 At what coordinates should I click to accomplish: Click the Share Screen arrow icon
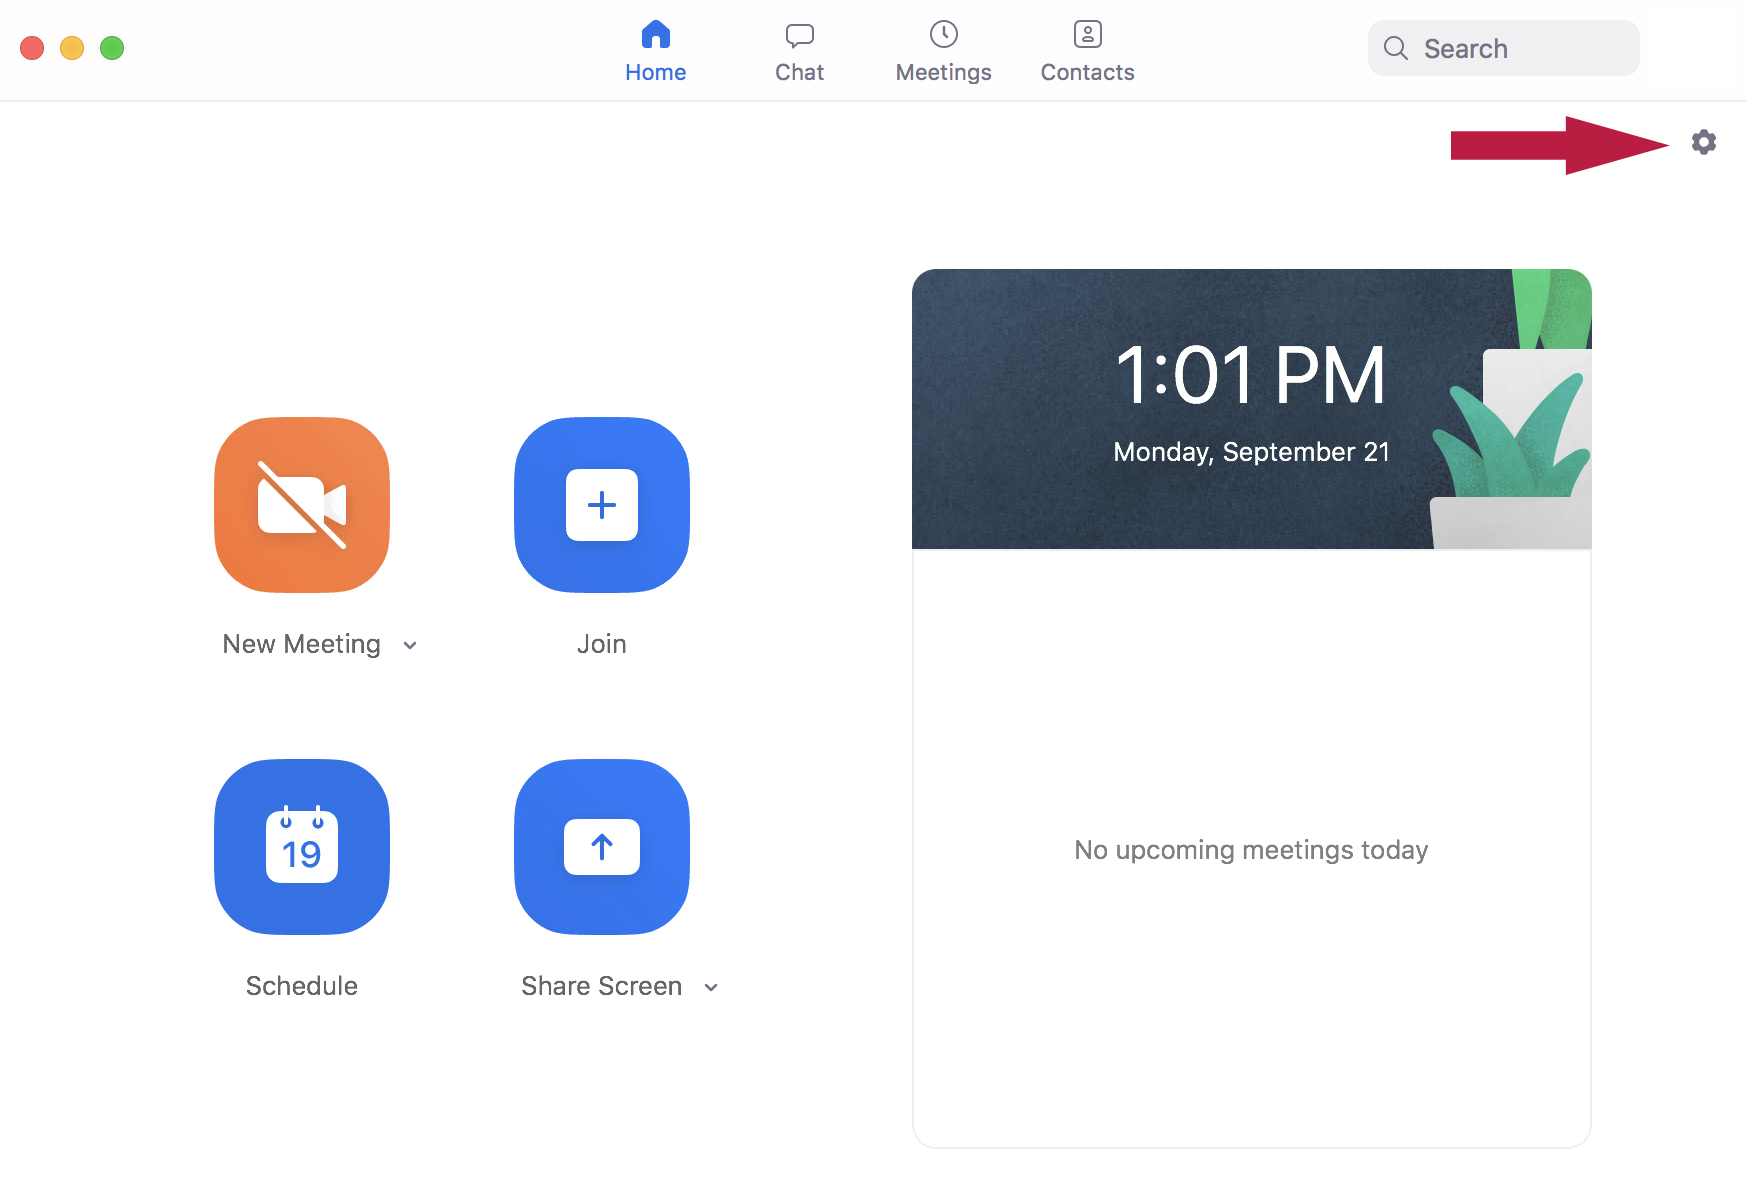(x=602, y=847)
